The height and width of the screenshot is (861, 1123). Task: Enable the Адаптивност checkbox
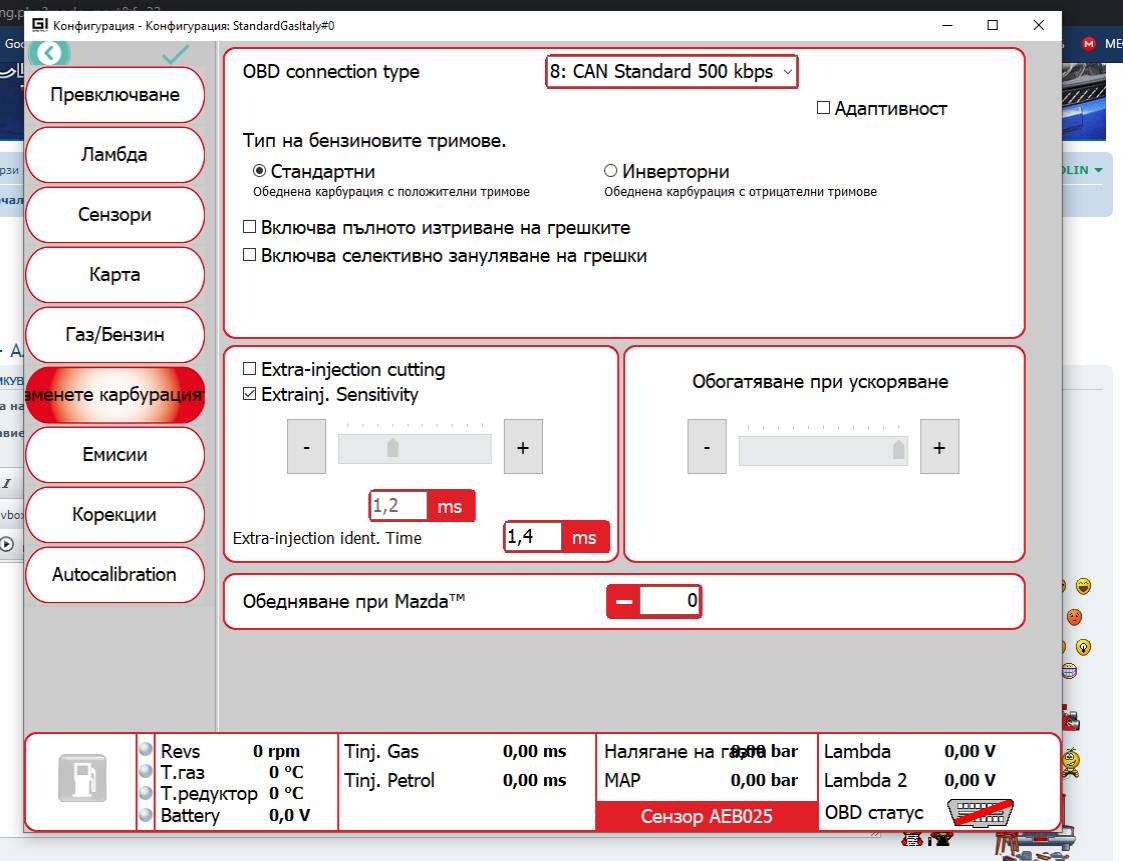pyautogui.click(x=824, y=108)
